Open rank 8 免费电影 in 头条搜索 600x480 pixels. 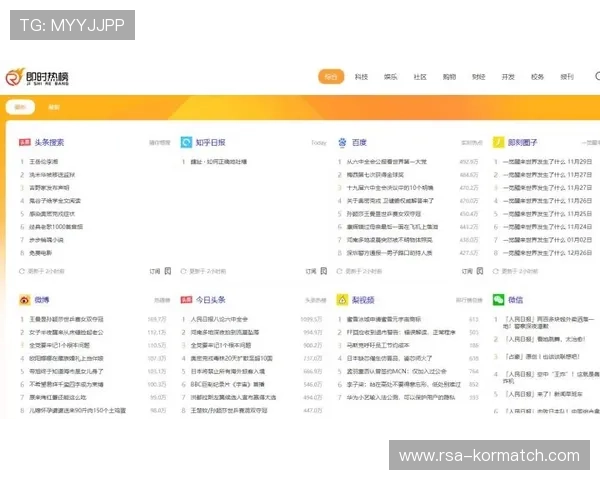41,253
